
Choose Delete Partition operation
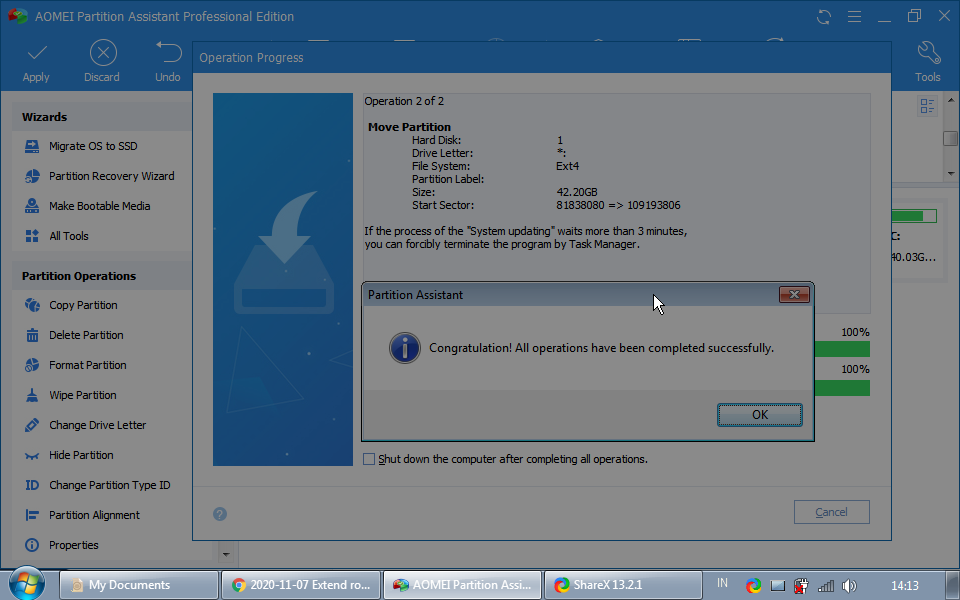point(86,336)
